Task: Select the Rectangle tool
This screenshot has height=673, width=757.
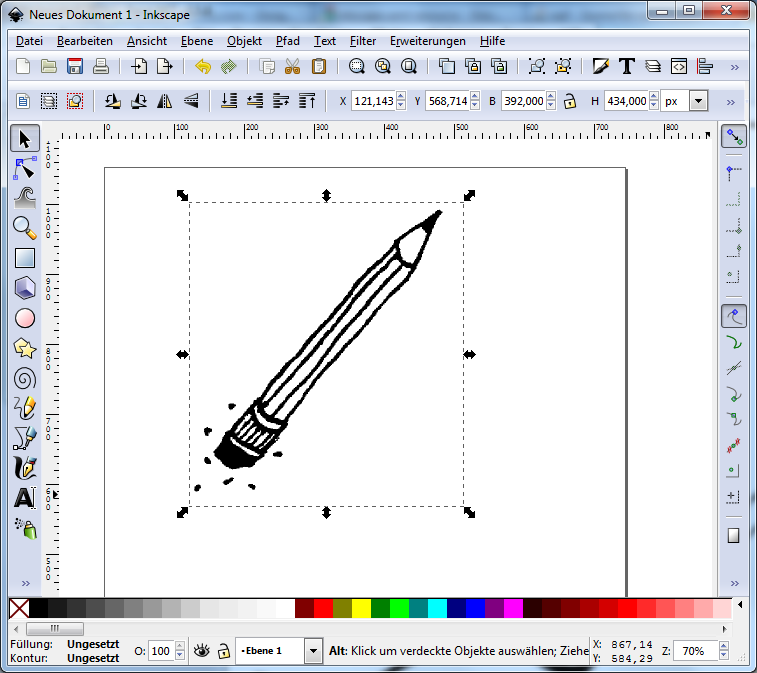Action: coord(25,258)
